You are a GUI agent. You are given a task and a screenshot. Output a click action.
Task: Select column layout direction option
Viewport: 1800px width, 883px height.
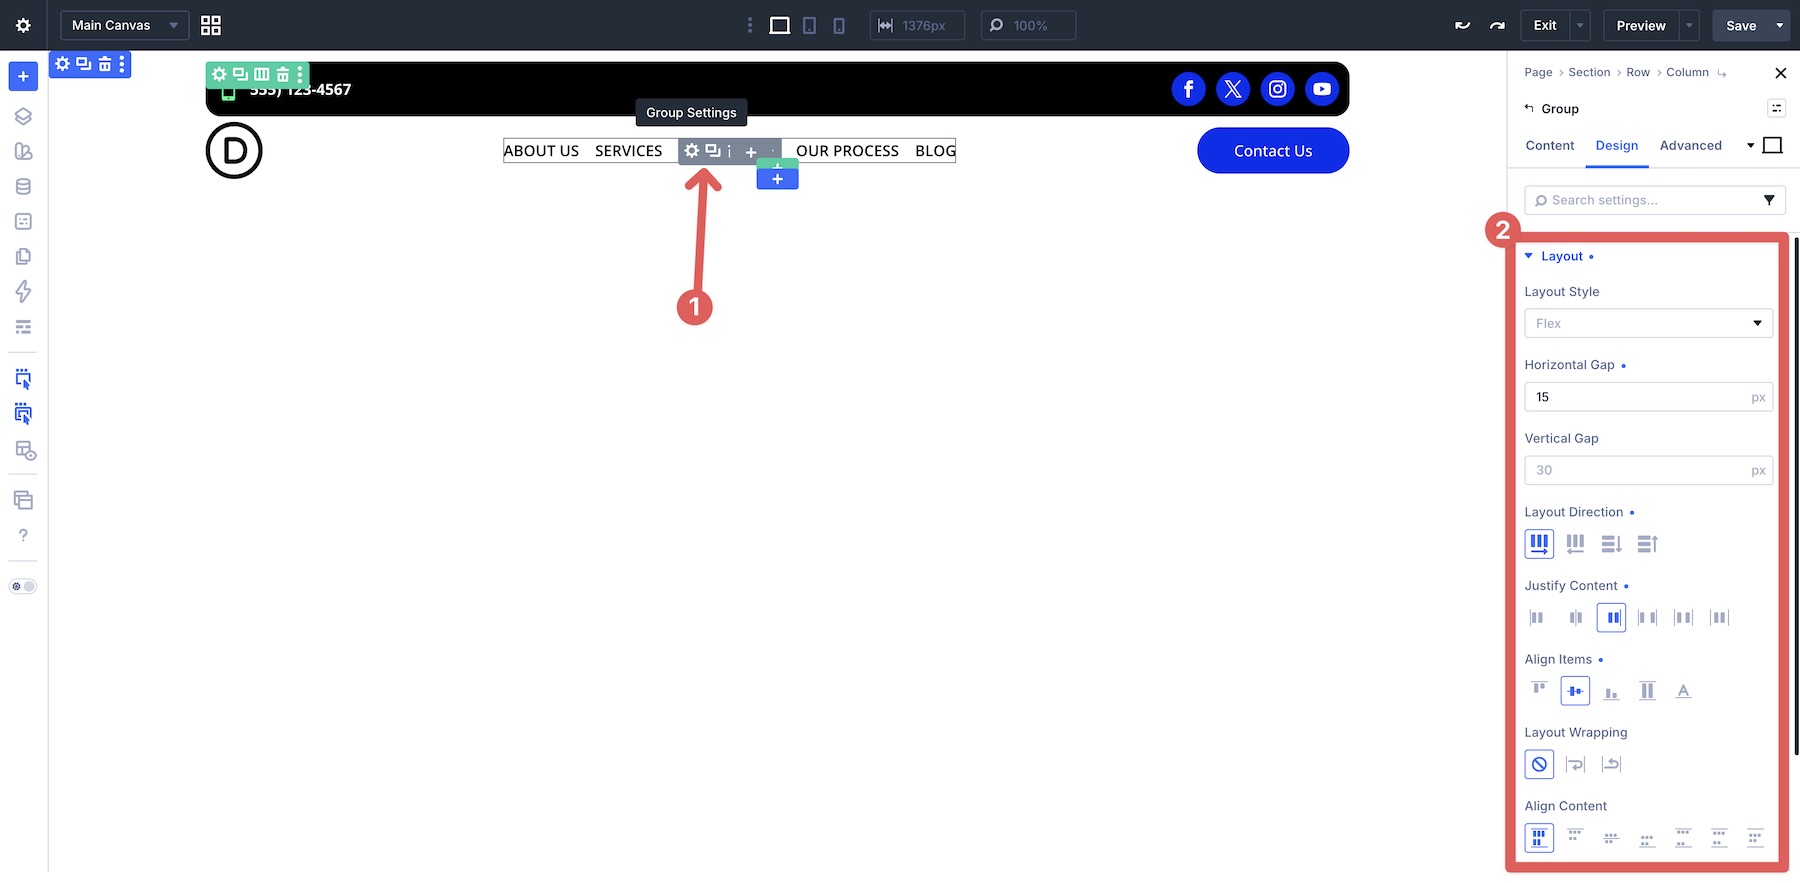1611,544
